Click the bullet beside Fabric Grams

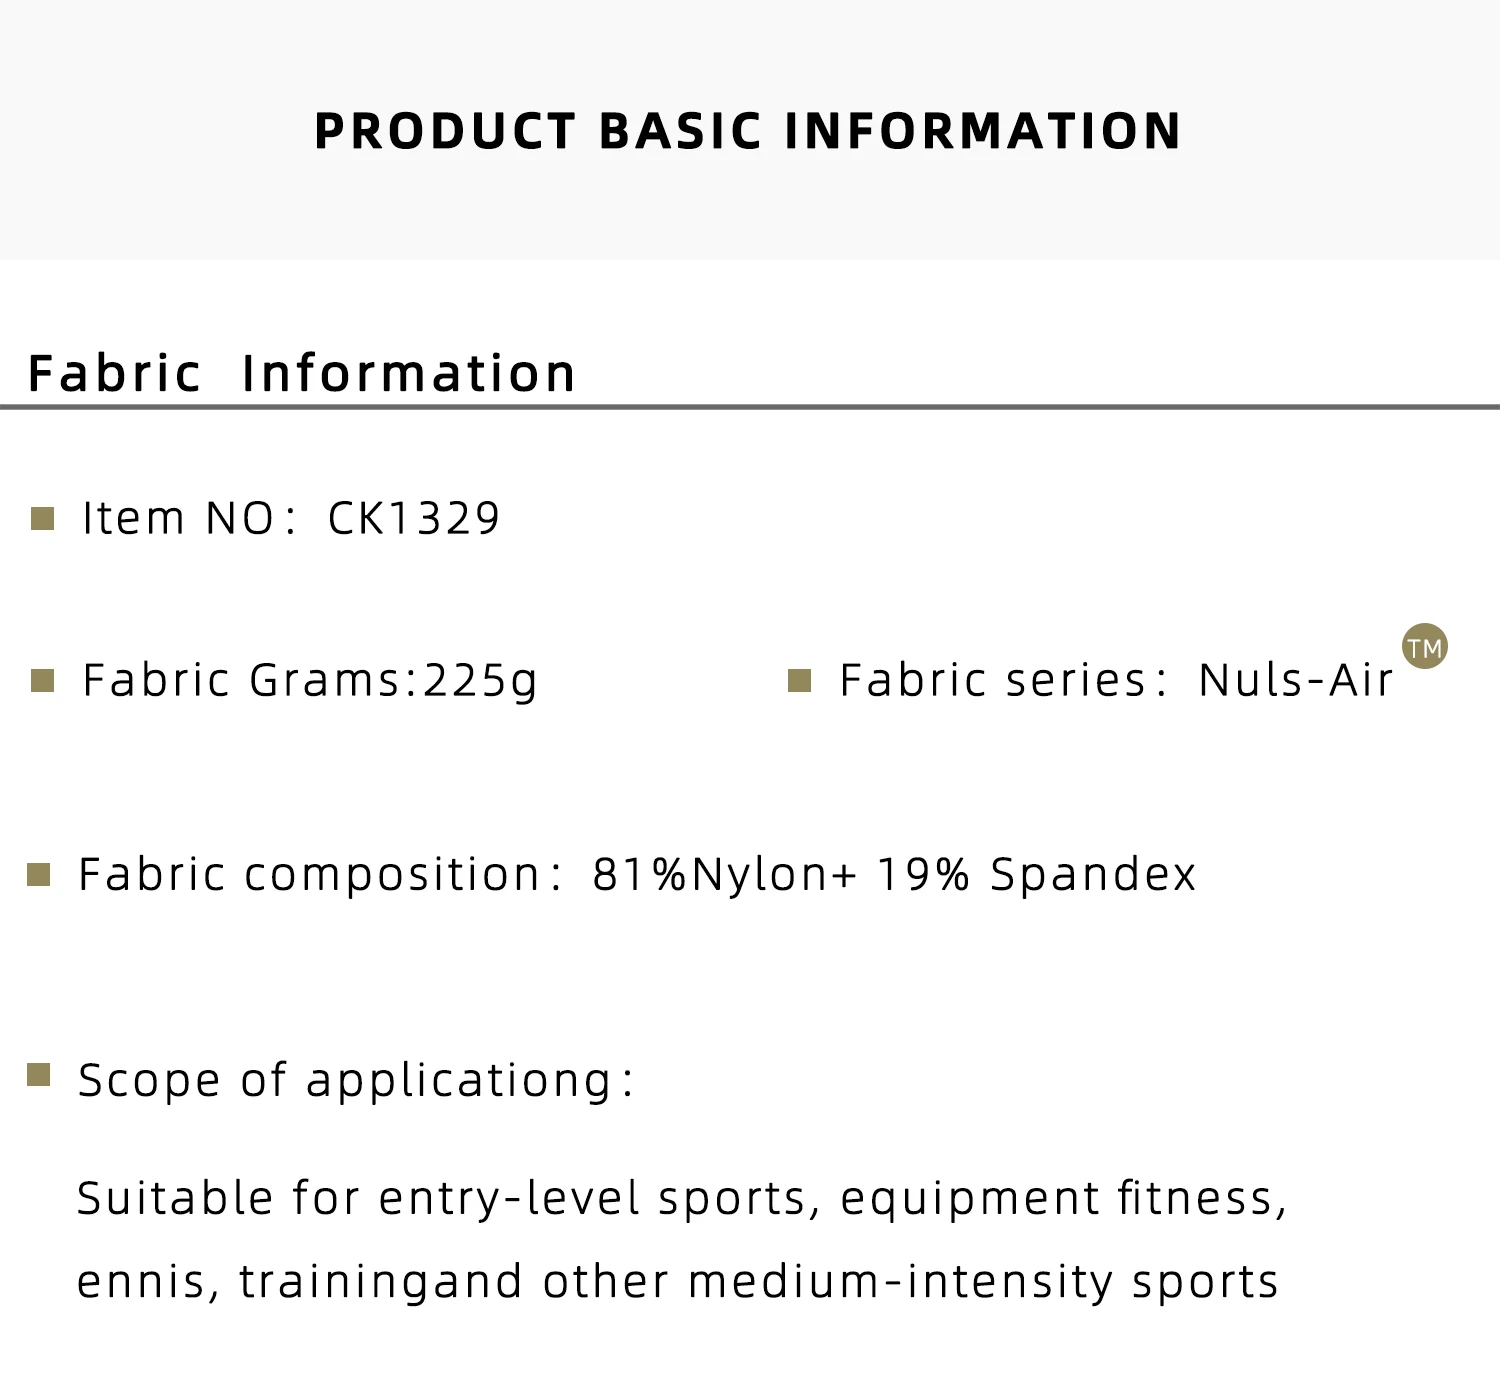coord(42,681)
